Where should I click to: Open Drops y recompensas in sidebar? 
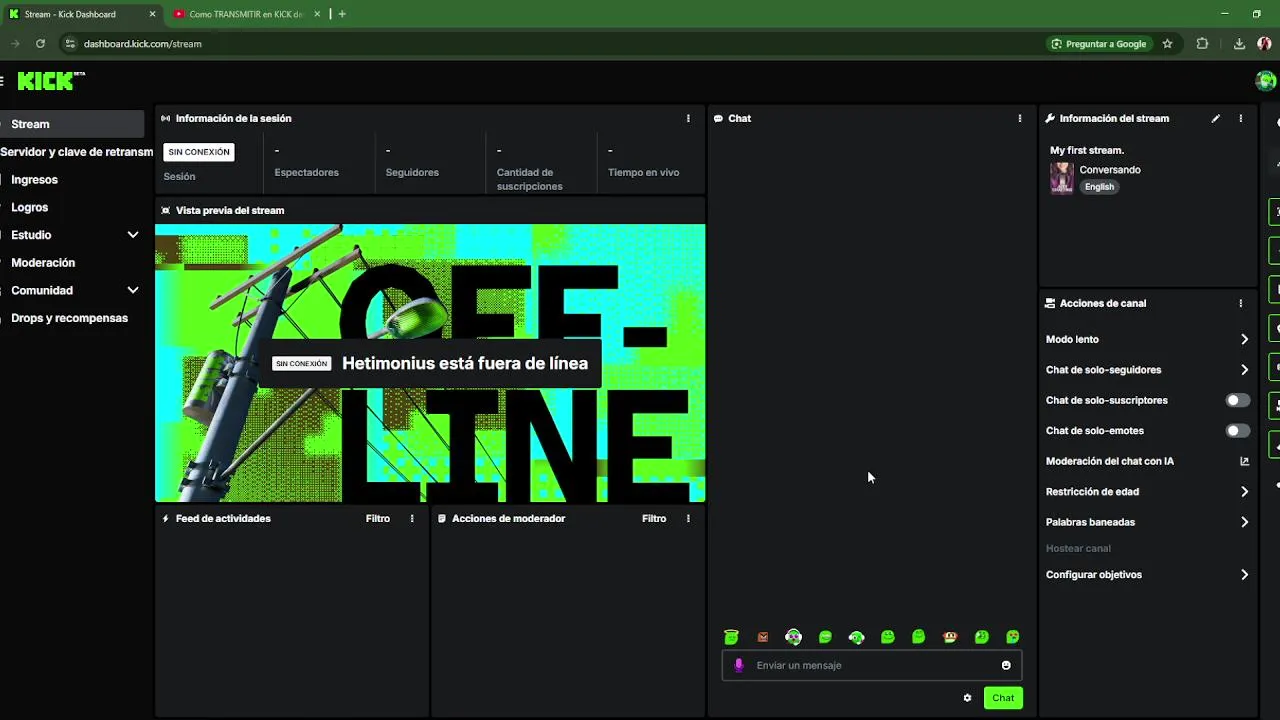point(69,318)
